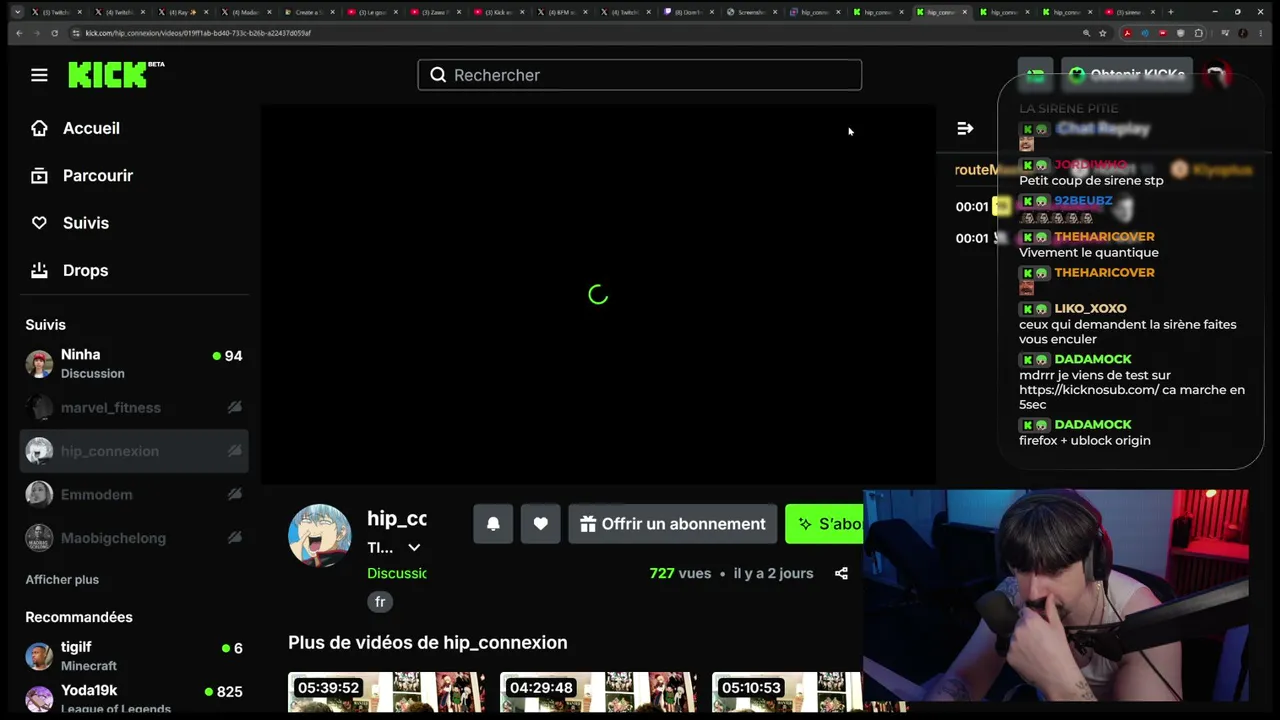Click the hip_connexion channel avatar

tap(320, 535)
